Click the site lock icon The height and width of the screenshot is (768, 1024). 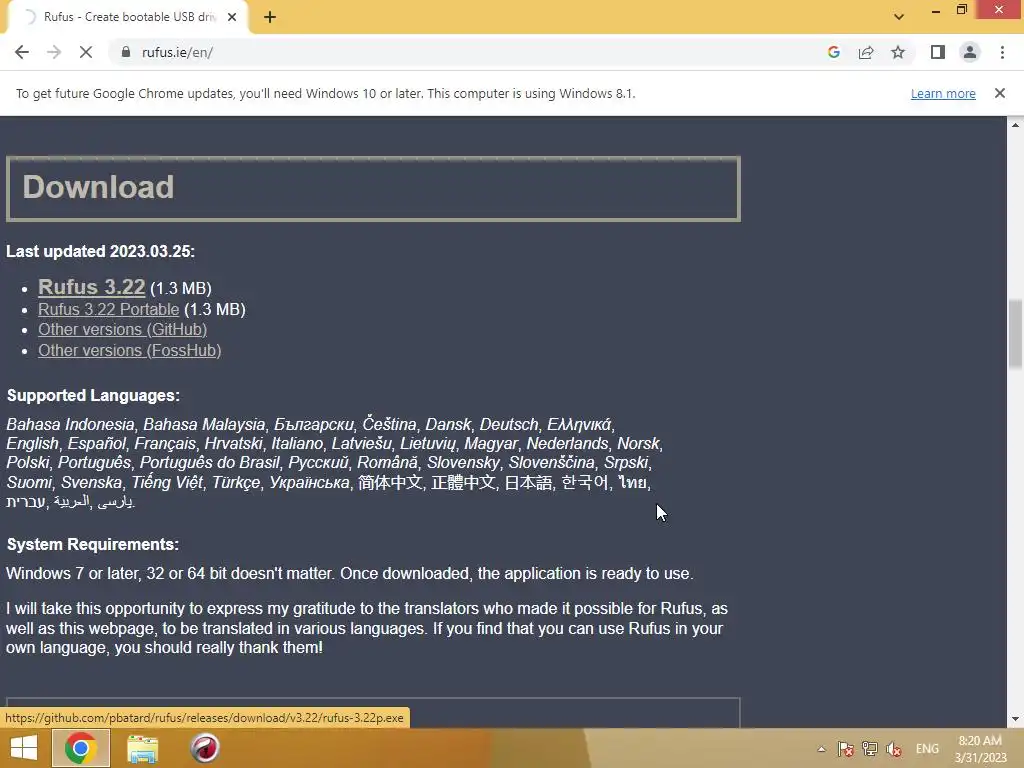pyautogui.click(x=125, y=52)
